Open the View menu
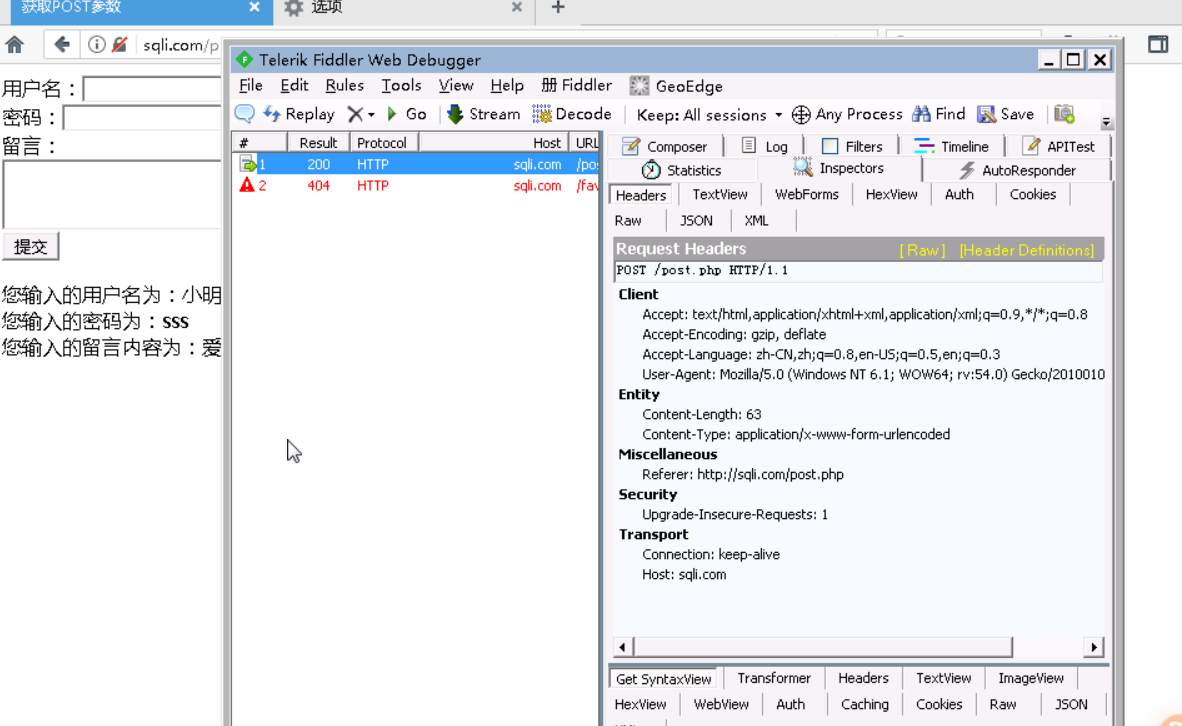1182x726 pixels. (x=456, y=86)
